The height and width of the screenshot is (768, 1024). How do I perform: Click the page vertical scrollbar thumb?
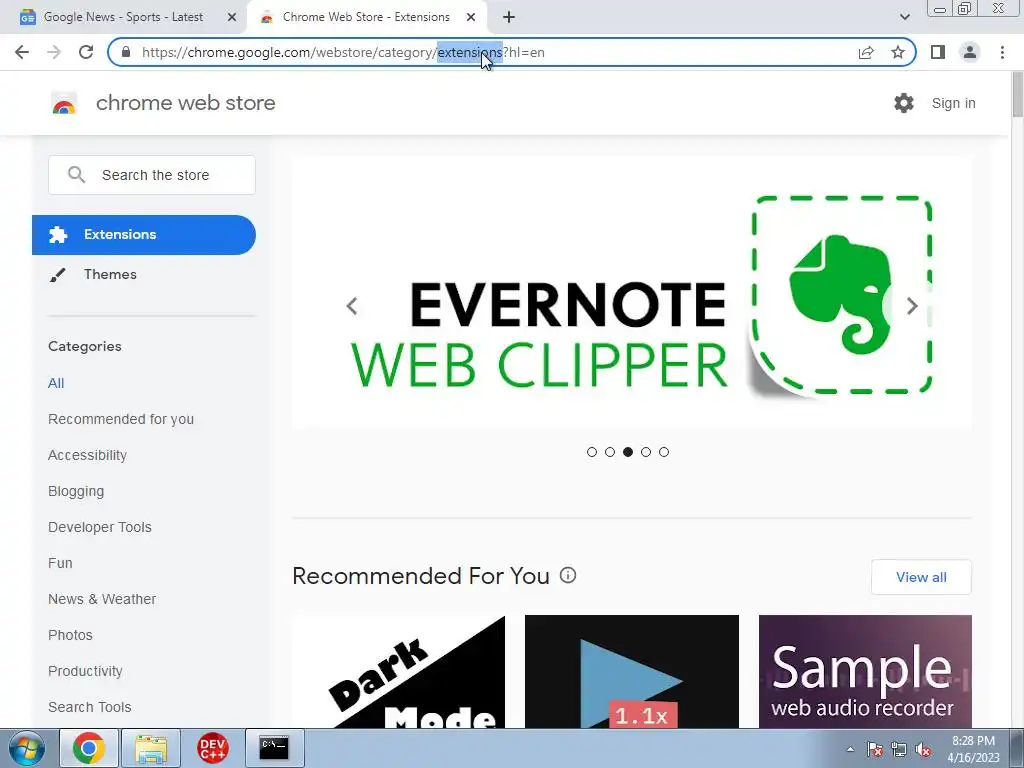pos(1017,96)
